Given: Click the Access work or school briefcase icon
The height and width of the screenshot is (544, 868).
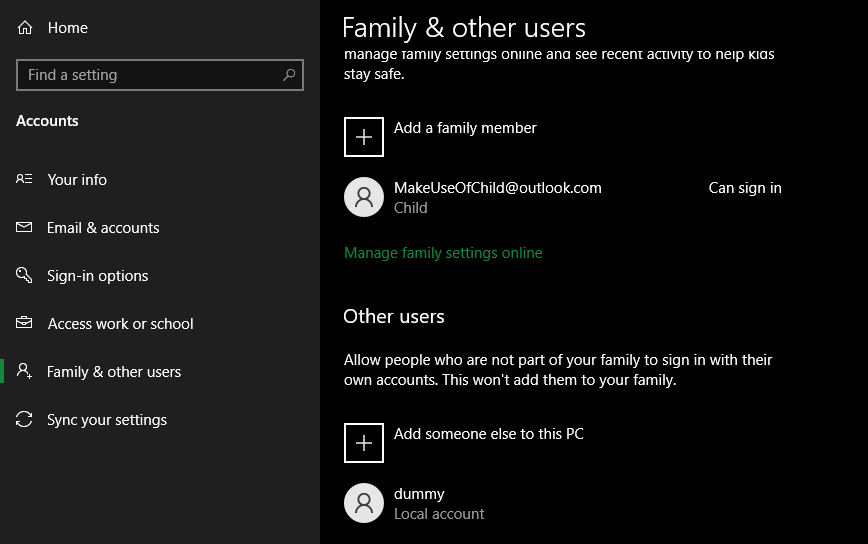Looking at the screenshot, I should 24,323.
